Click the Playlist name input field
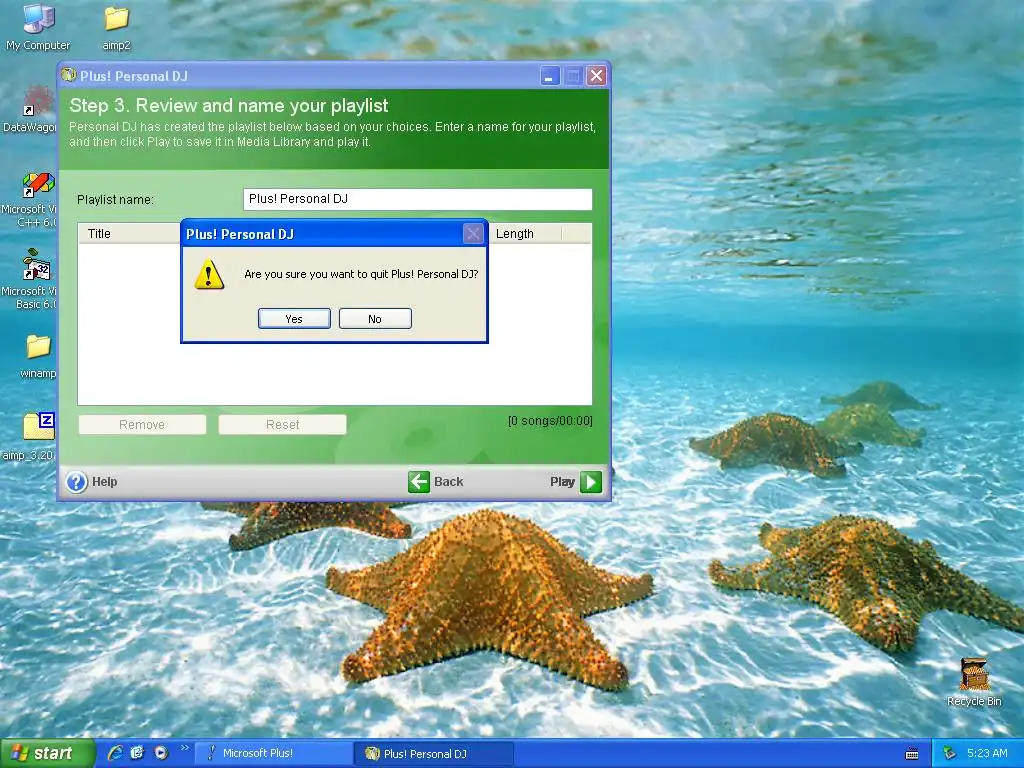This screenshot has height=768, width=1024. coord(417,199)
